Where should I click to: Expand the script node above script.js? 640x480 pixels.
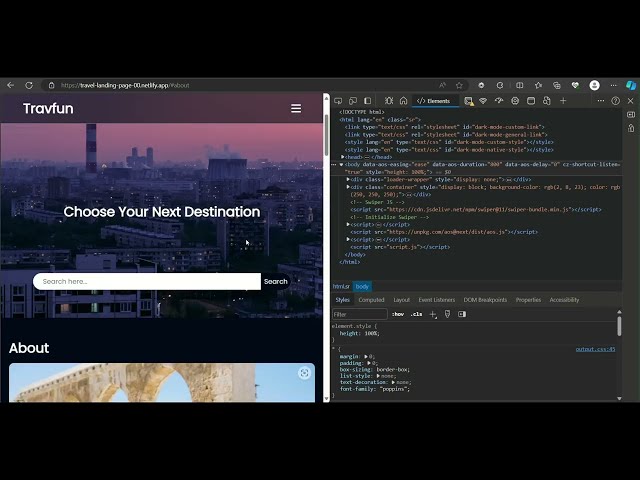pos(348,240)
